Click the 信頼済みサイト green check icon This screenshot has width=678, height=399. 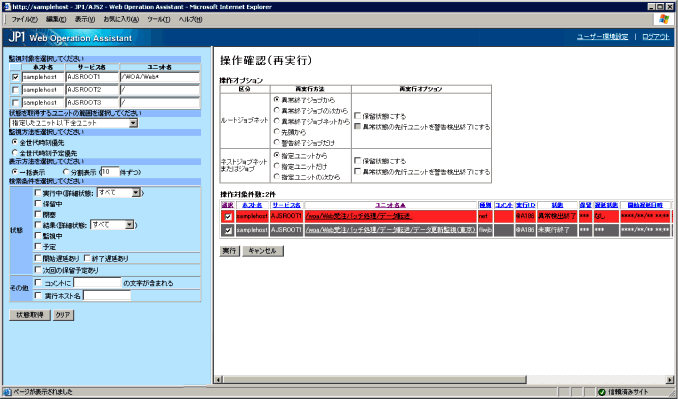click(601, 392)
